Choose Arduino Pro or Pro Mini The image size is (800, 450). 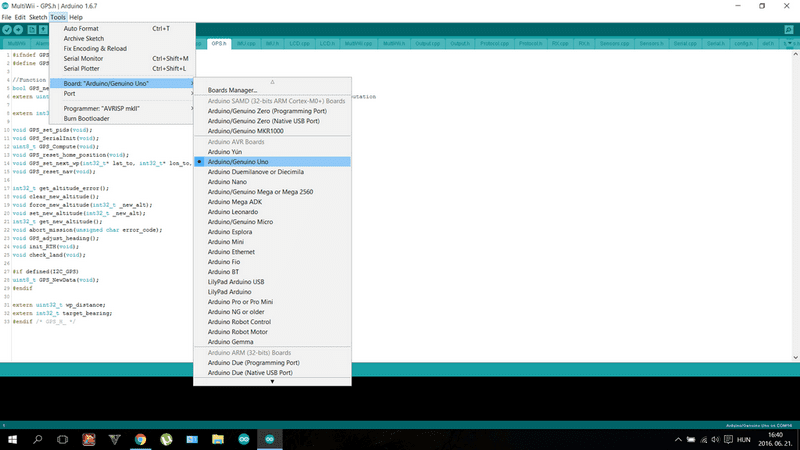[272, 302]
